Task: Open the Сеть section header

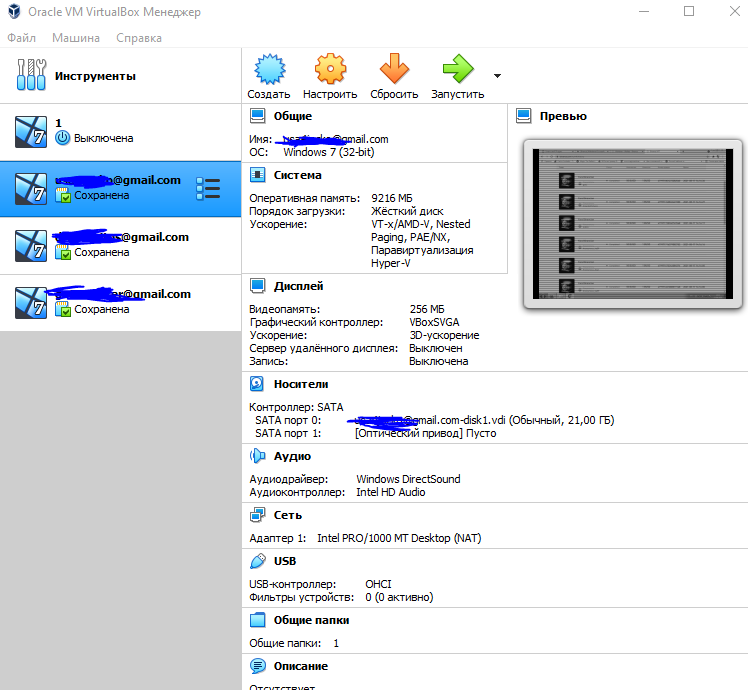Action: [288, 515]
